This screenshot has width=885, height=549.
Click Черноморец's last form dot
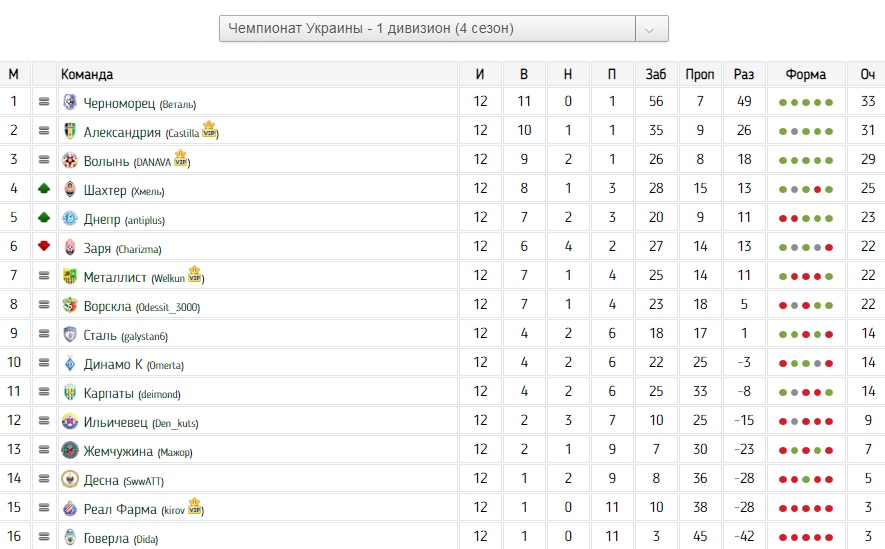830,103
